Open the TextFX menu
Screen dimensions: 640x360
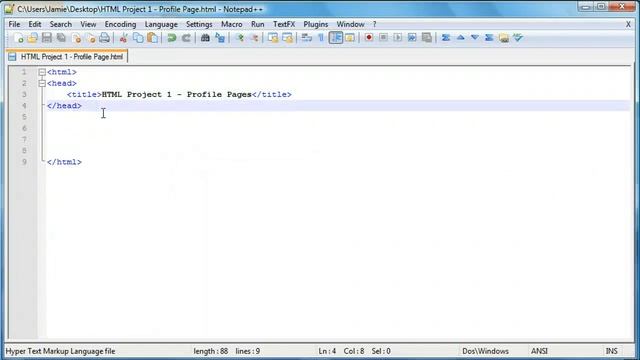pos(284,24)
